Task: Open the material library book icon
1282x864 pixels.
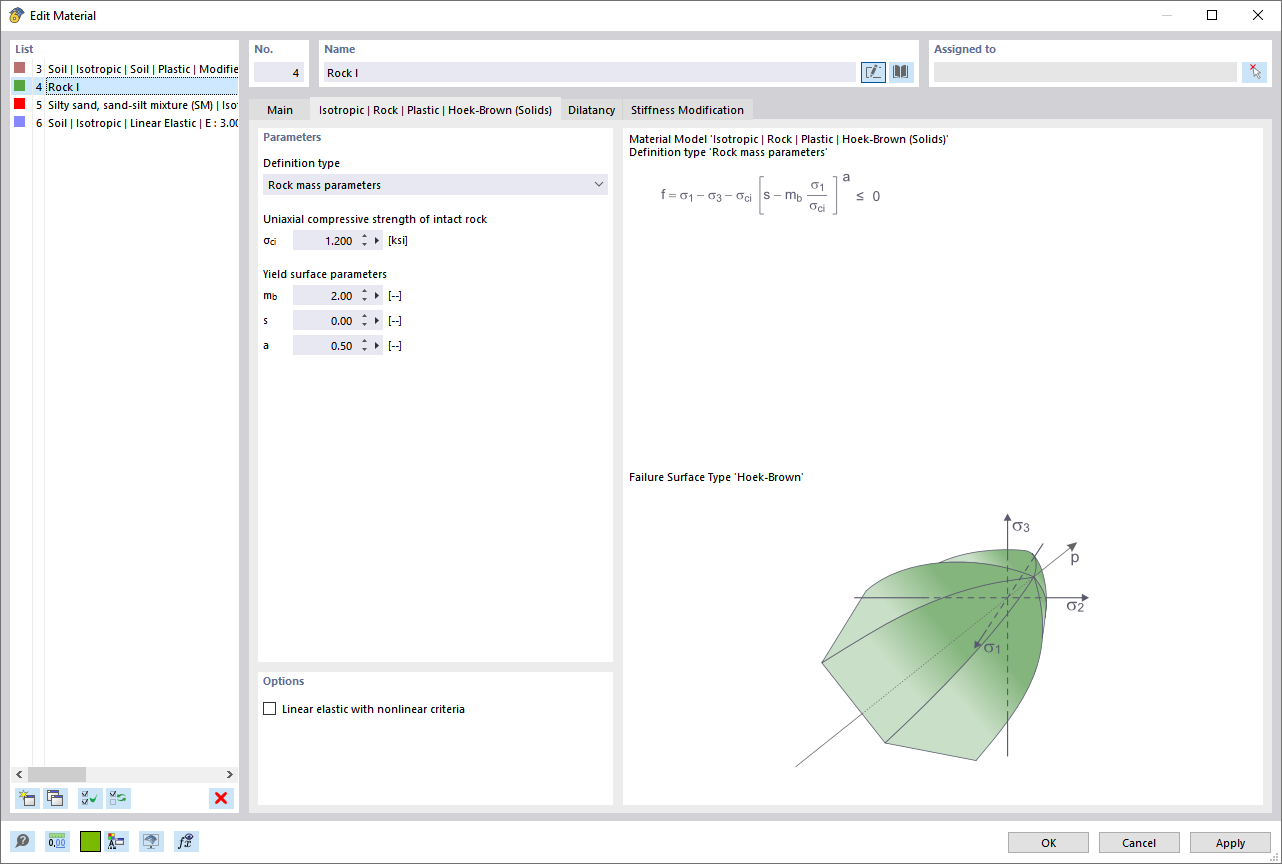Action: [x=900, y=72]
